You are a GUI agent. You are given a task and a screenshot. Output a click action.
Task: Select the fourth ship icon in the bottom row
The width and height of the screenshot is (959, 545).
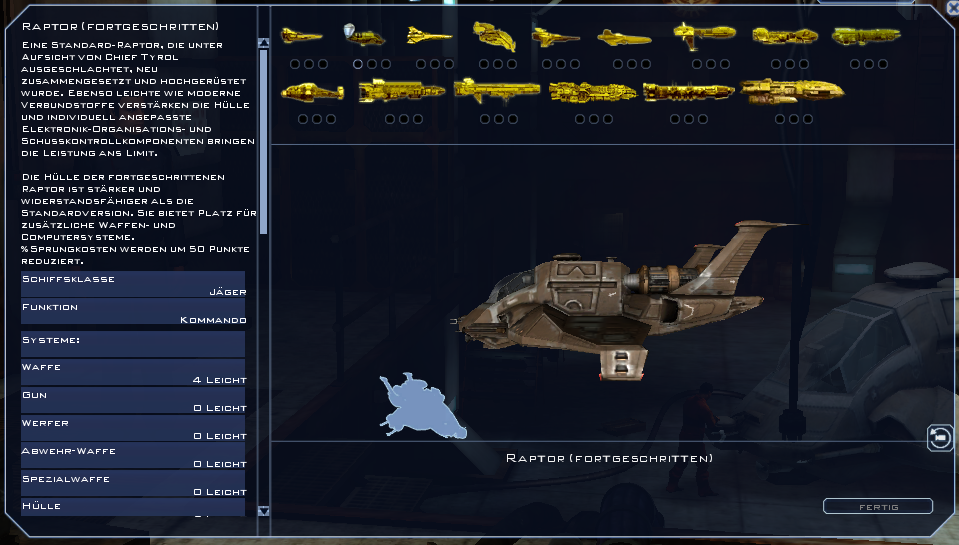click(x=593, y=92)
